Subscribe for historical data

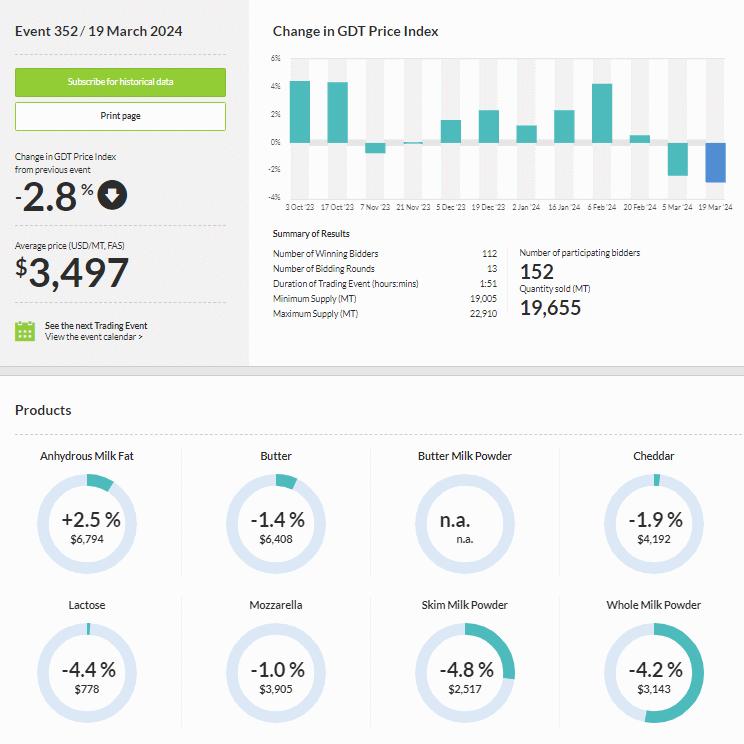pyautogui.click(x=121, y=82)
